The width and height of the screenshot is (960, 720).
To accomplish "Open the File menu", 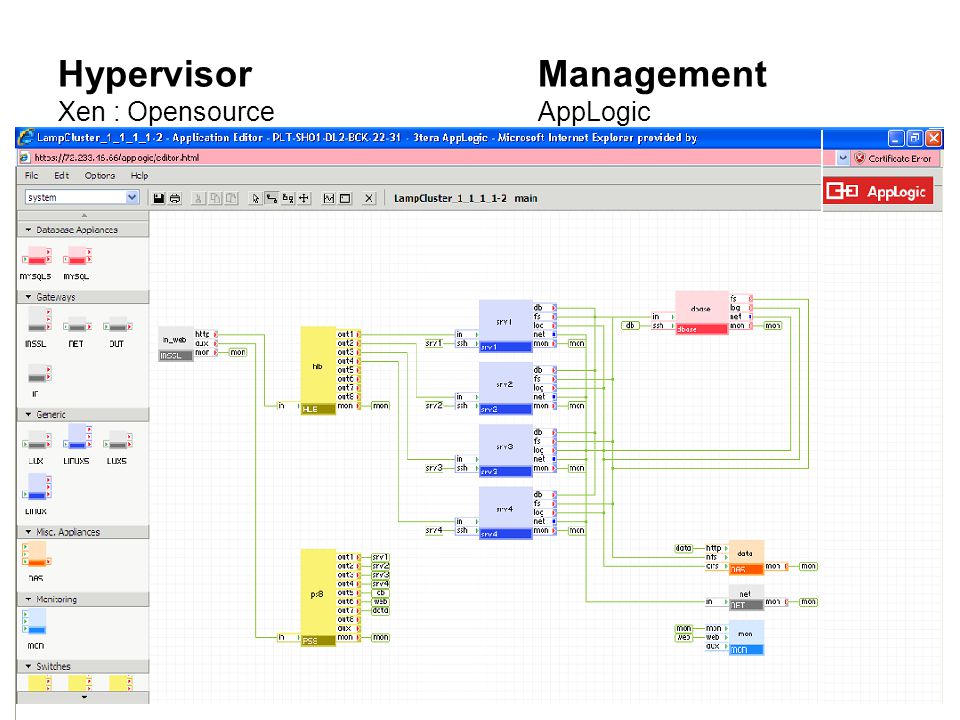I will coord(31,176).
